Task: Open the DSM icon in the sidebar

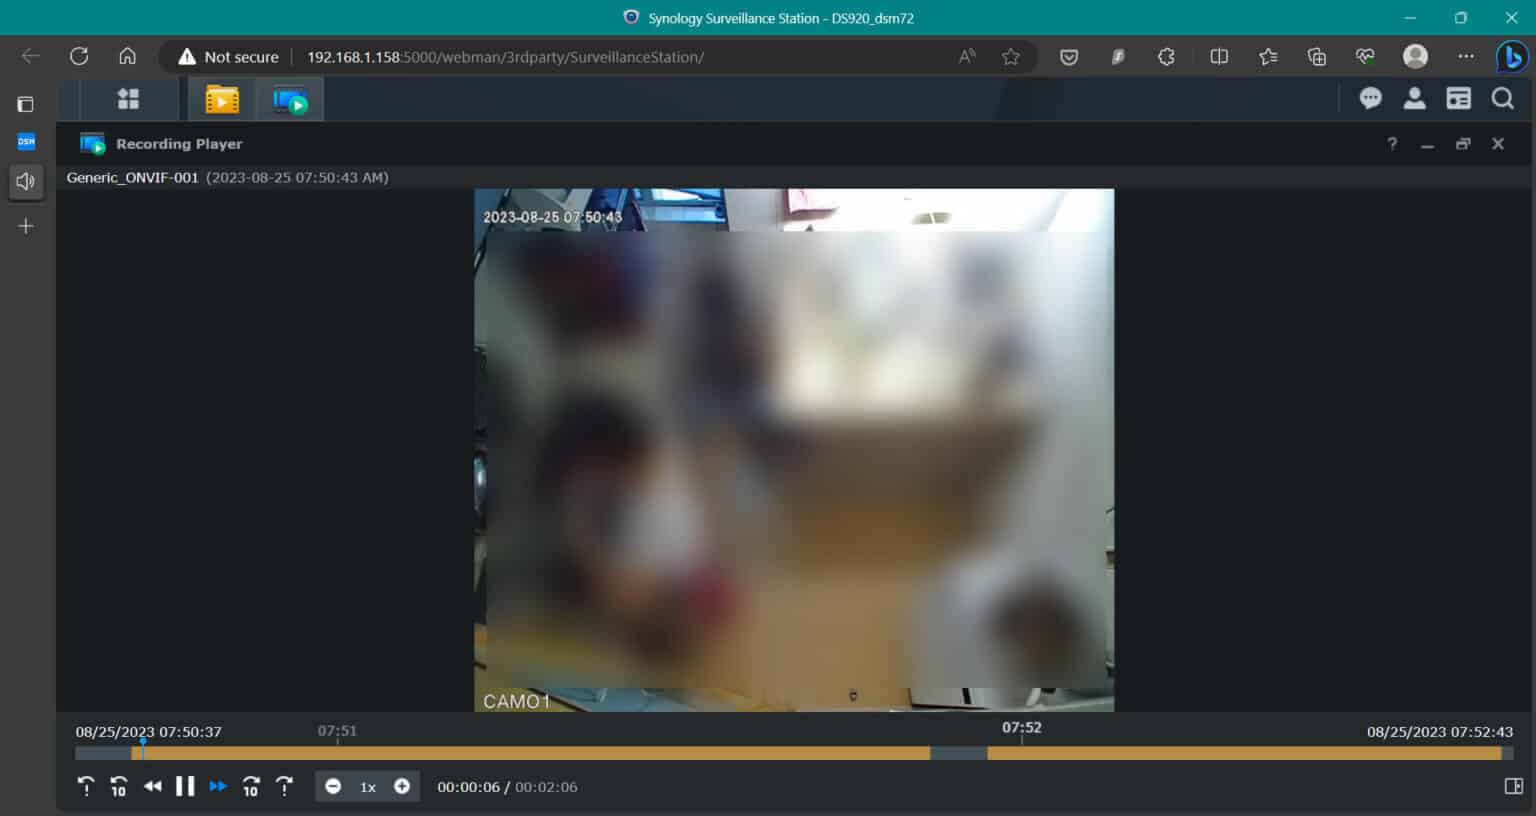Action: [x=25, y=141]
